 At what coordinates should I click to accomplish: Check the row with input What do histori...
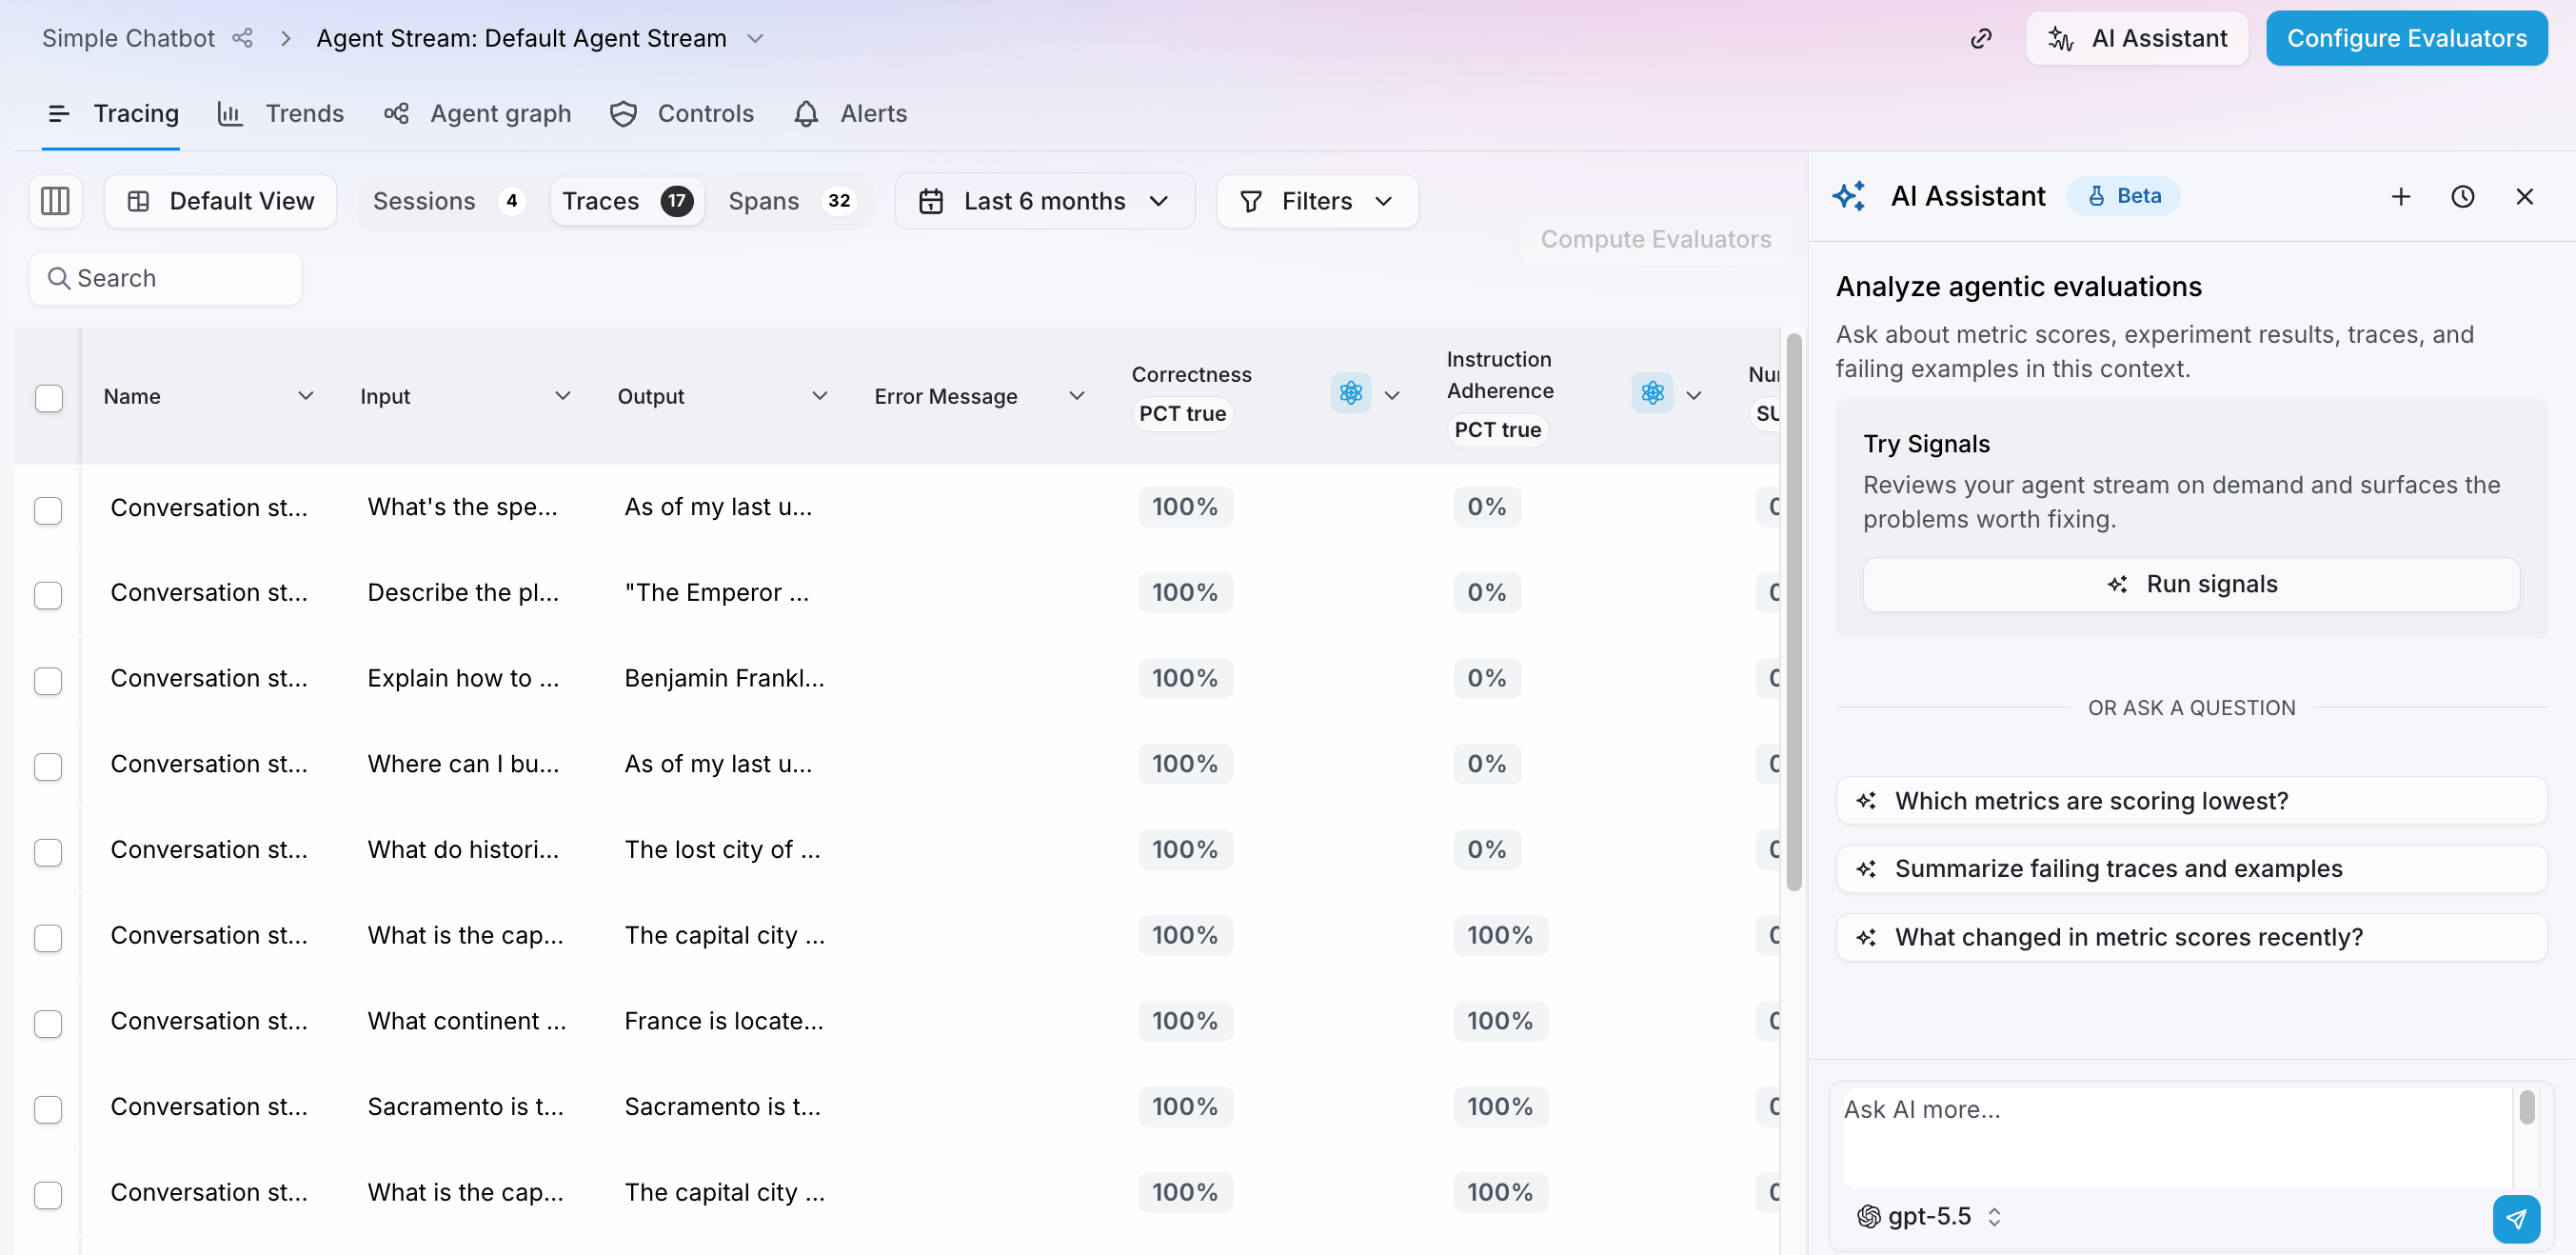pos(48,852)
